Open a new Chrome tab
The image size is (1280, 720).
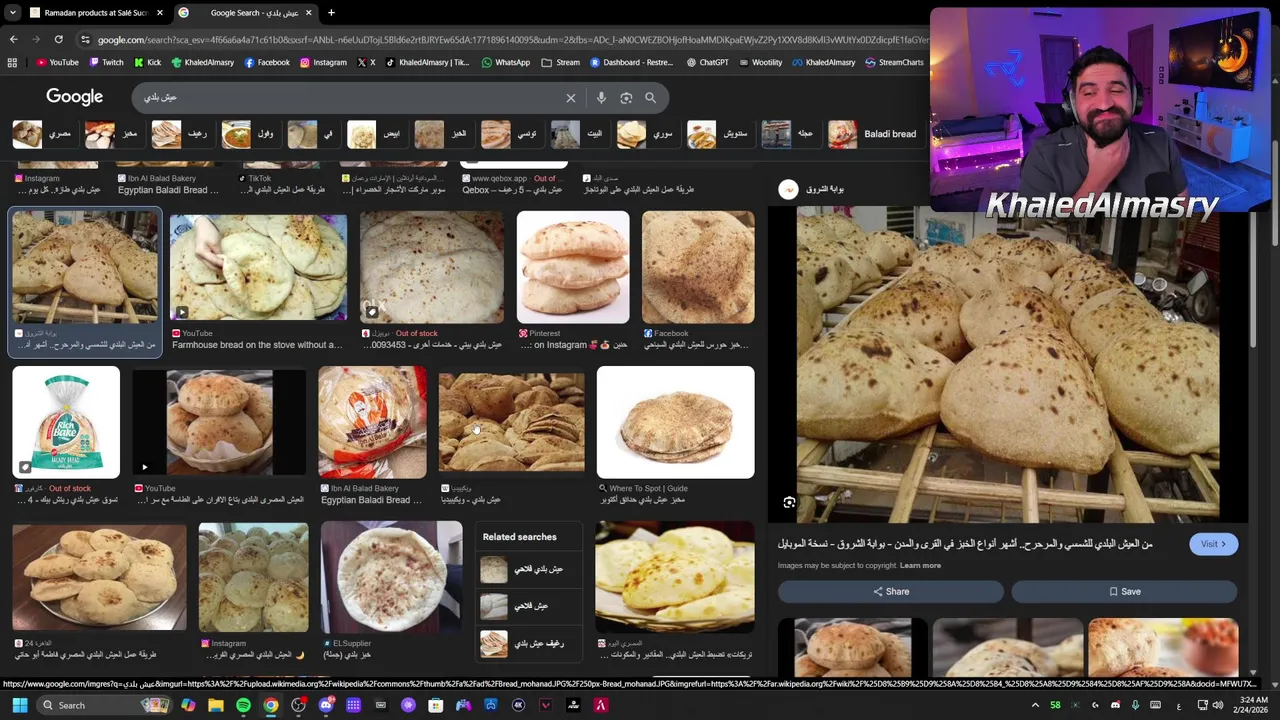331,13
